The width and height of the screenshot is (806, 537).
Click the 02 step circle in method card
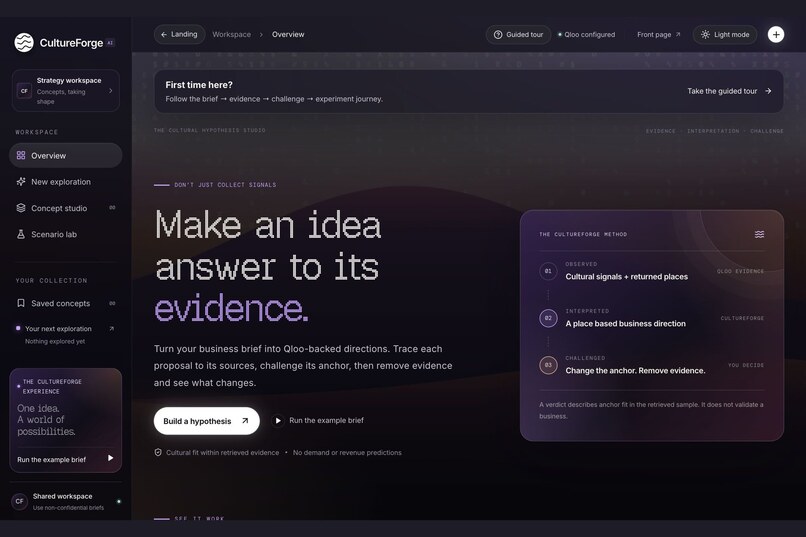point(548,318)
